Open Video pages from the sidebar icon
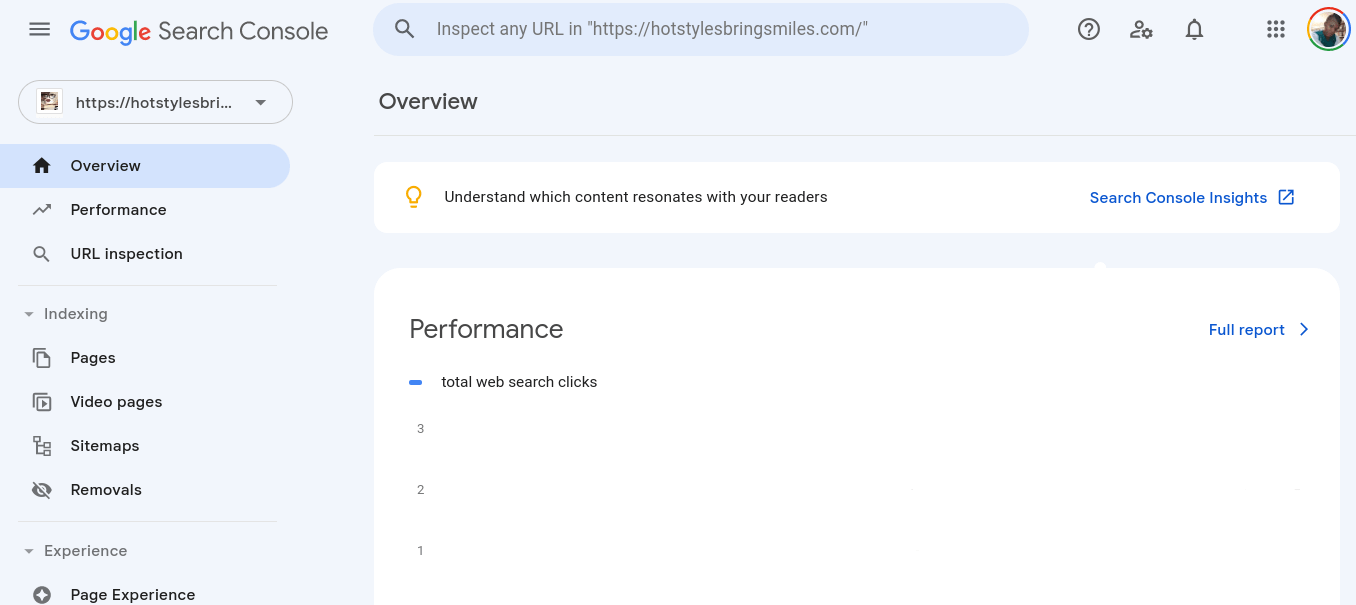Viewport: 1356px width, 605px height. [x=41, y=401]
